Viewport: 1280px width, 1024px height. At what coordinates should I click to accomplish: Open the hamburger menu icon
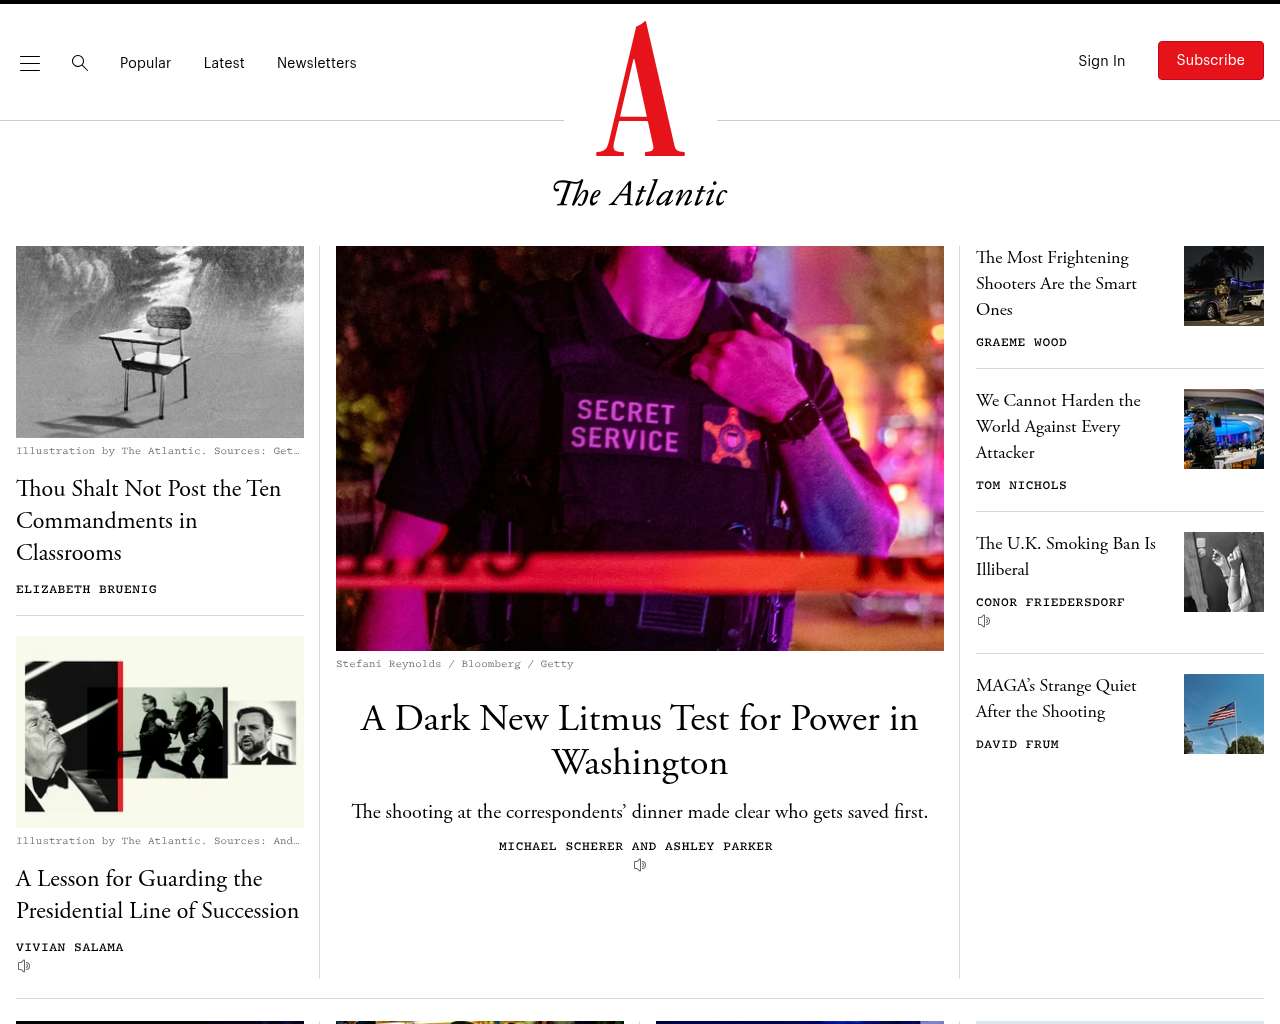[x=30, y=63]
